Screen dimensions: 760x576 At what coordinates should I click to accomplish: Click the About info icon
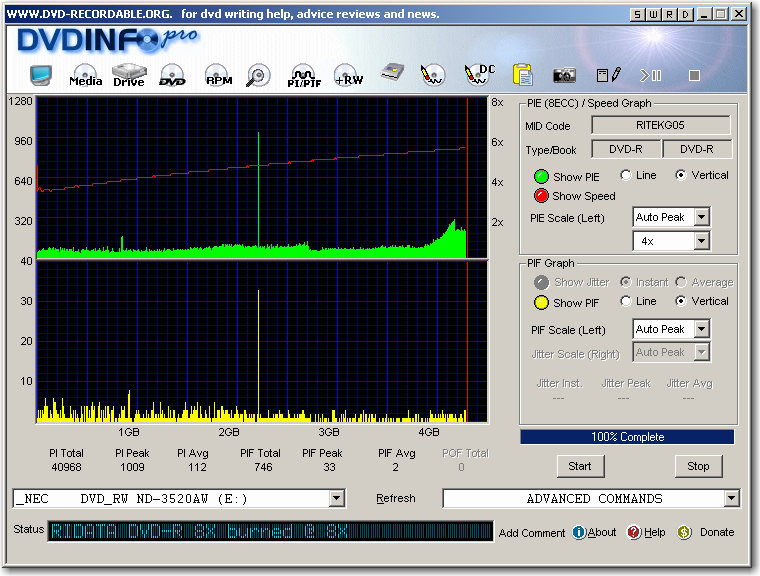pyautogui.click(x=579, y=532)
